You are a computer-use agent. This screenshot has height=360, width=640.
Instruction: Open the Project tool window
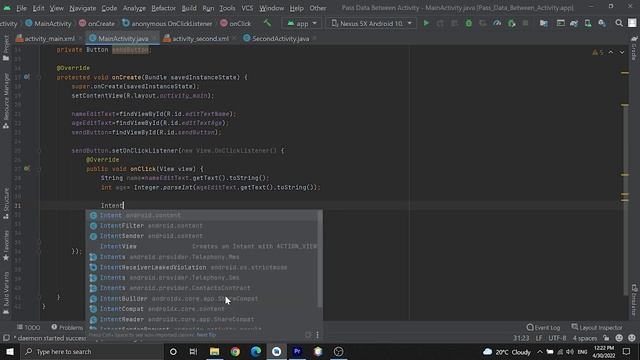[x=6, y=47]
